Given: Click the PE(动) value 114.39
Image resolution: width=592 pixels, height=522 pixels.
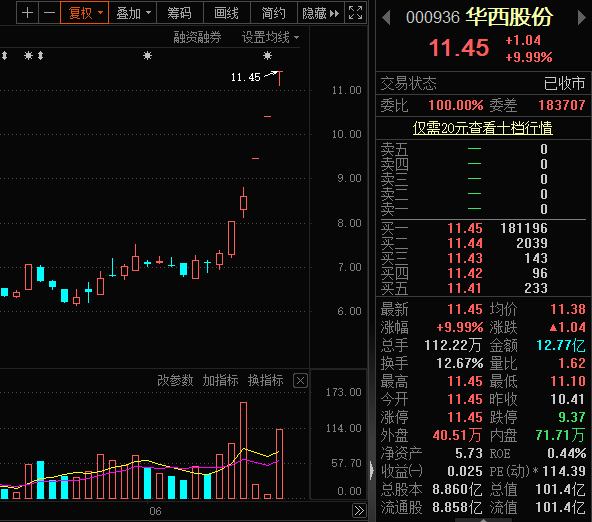Looking at the screenshot, I should point(564,471).
